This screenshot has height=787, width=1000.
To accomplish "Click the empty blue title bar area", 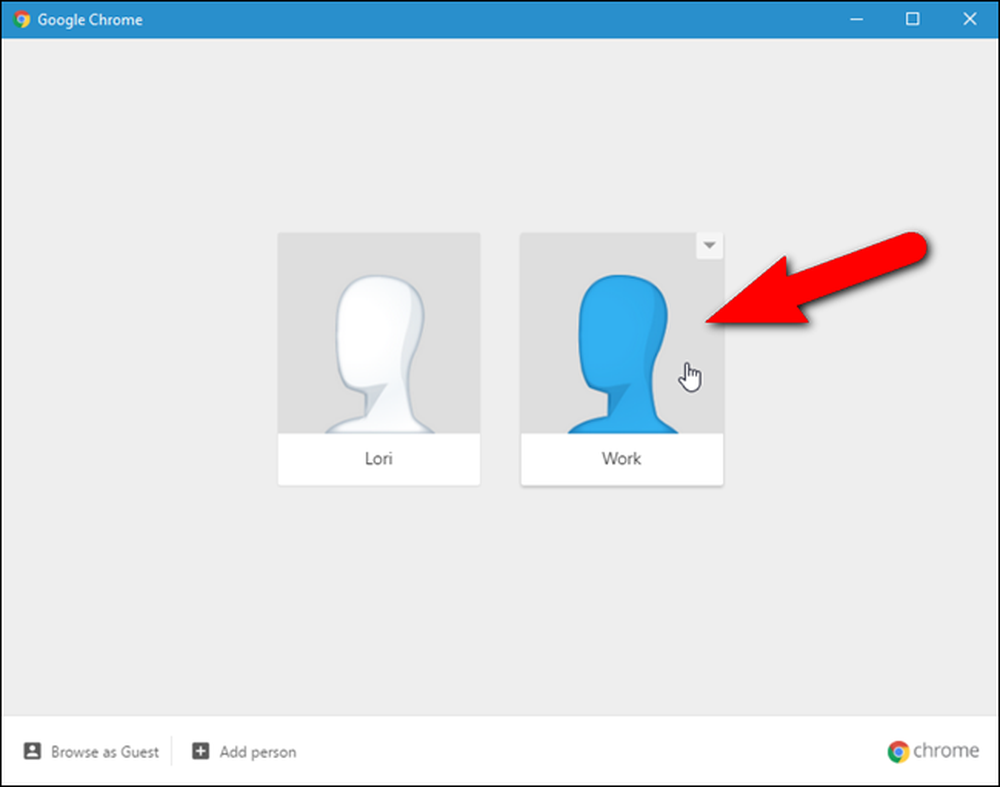I will click(485, 19).
